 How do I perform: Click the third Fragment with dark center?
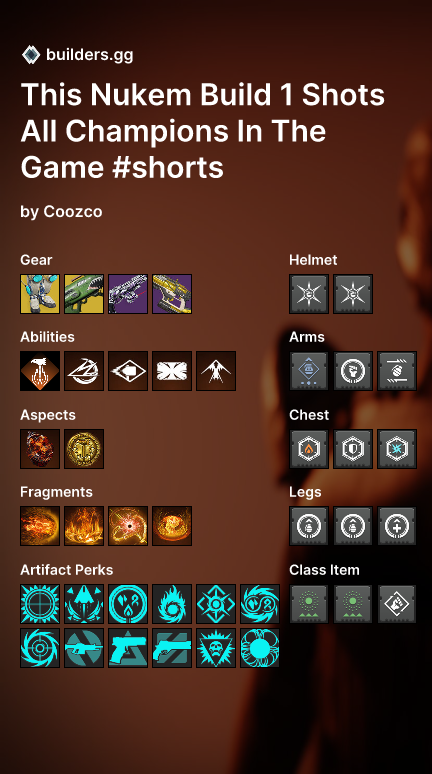[128, 526]
